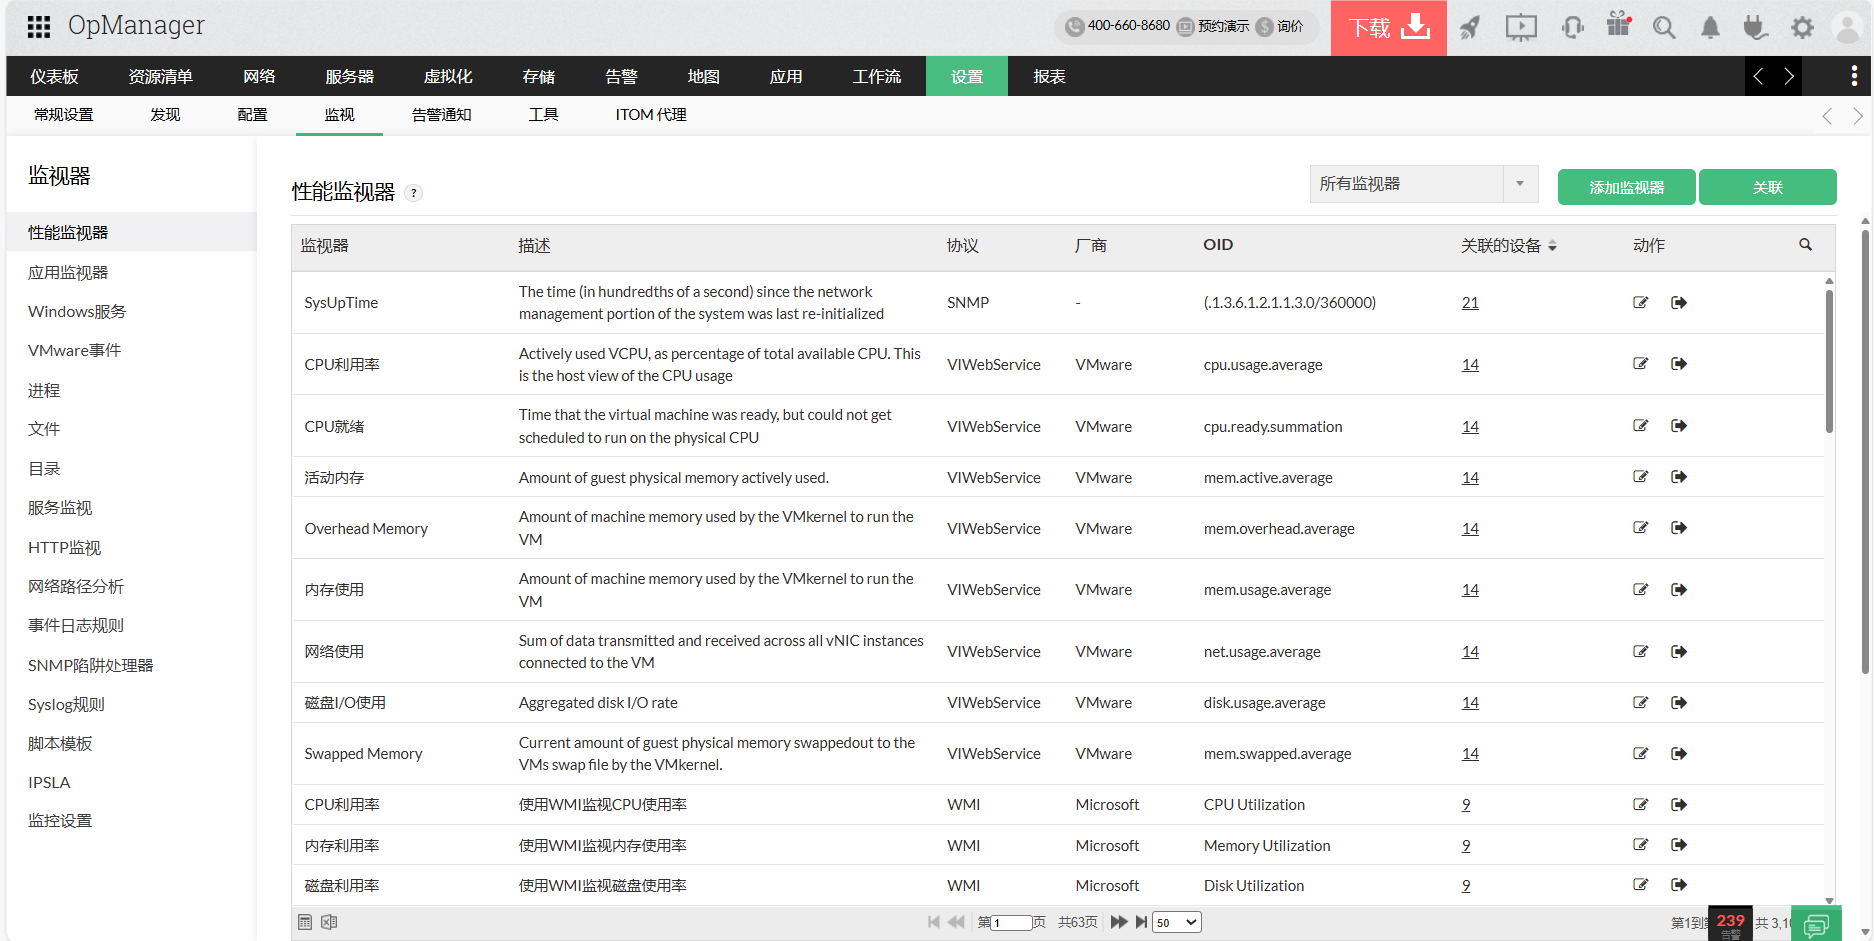The height and width of the screenshot is (941, 1874).
Task: Click the top bar search magnifier
Action: coord(1664,27)
